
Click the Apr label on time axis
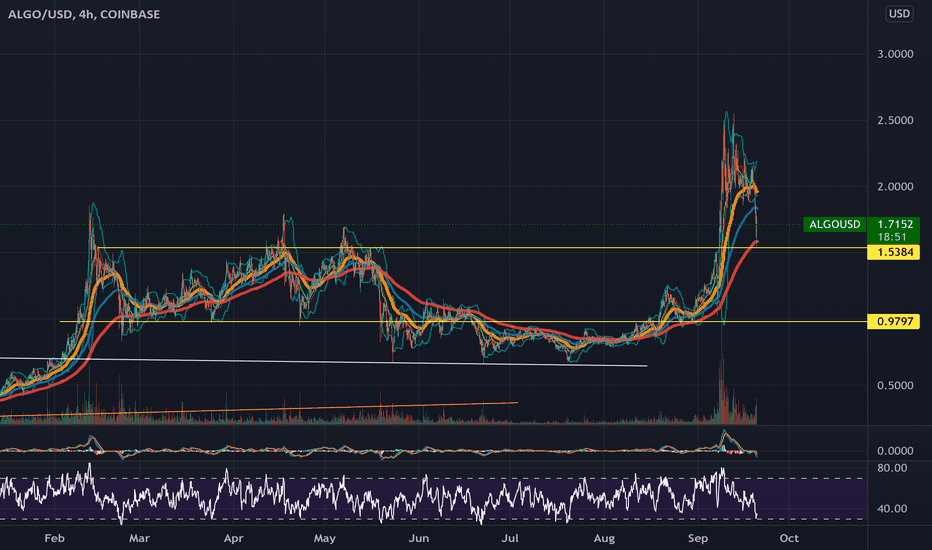[234, 538]
